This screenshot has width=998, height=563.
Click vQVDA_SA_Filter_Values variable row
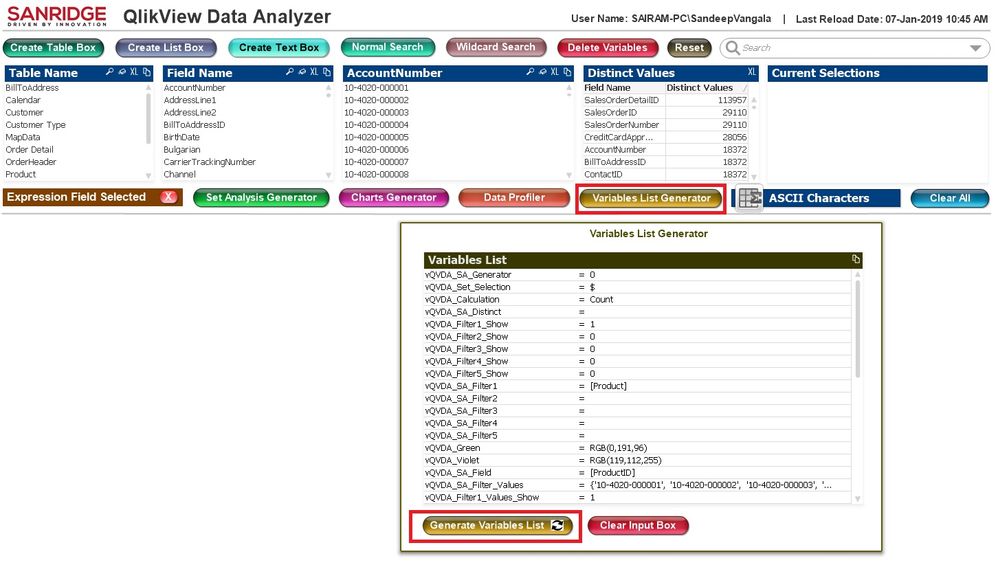click(x=638, y=485)
